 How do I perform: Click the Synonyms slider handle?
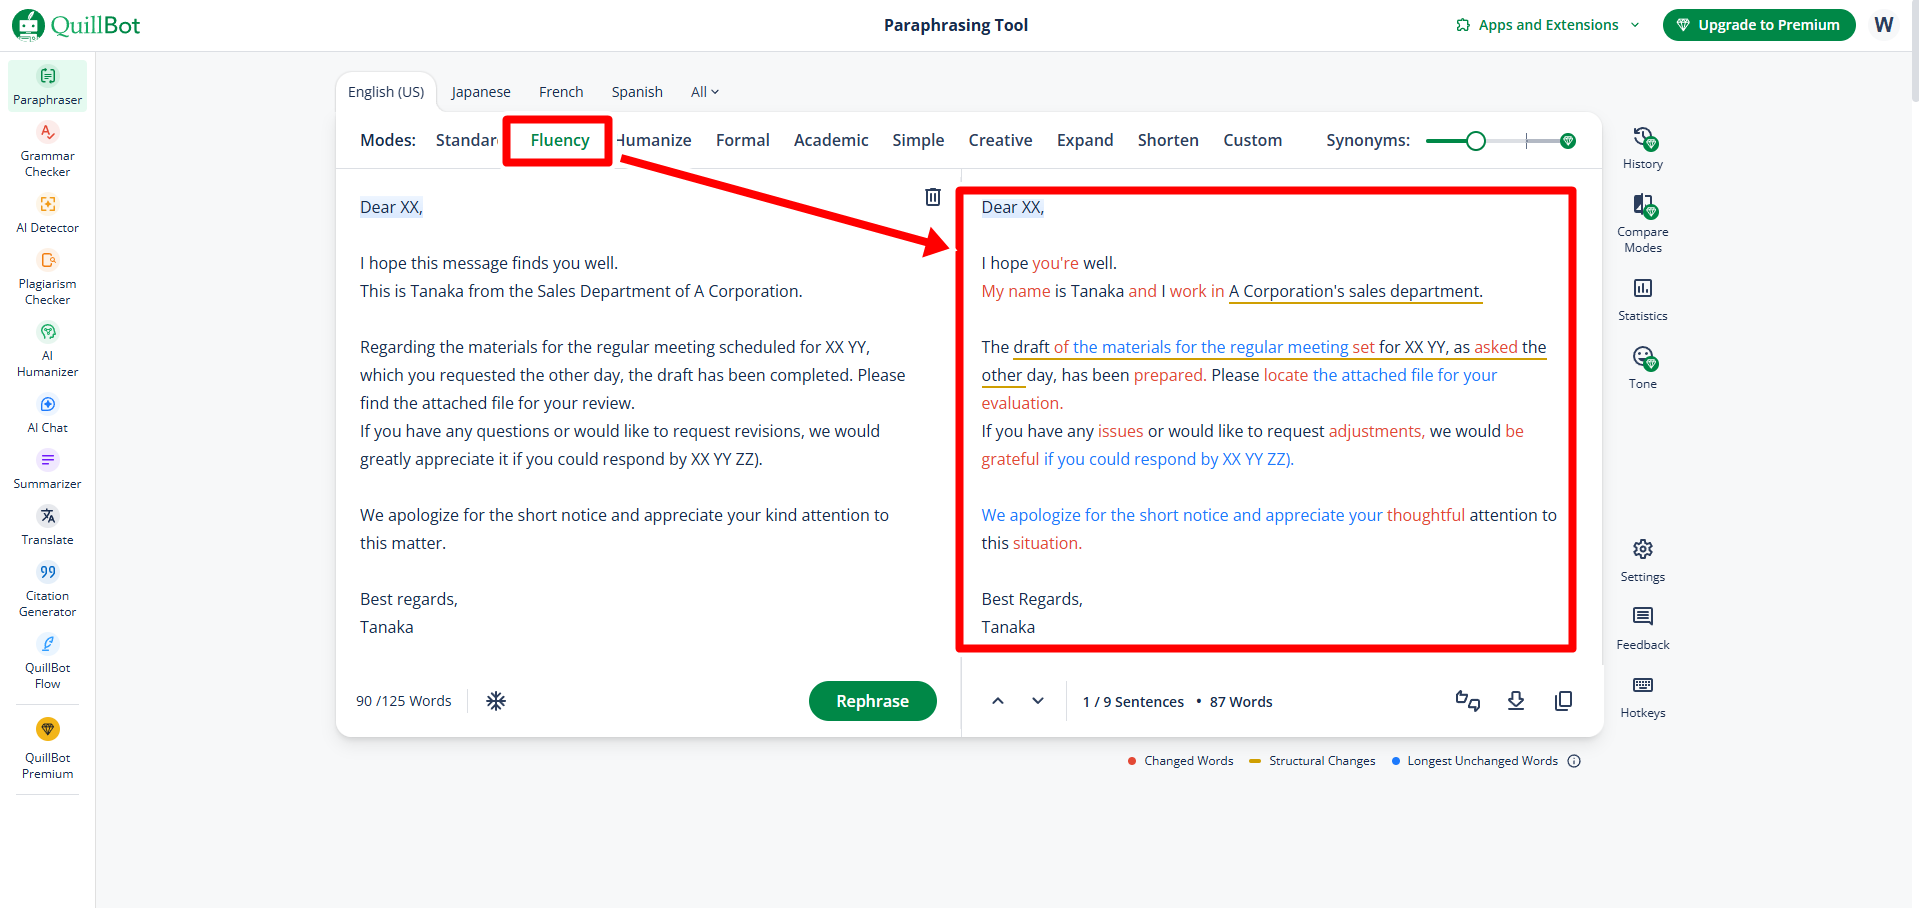click(1475, 141)
